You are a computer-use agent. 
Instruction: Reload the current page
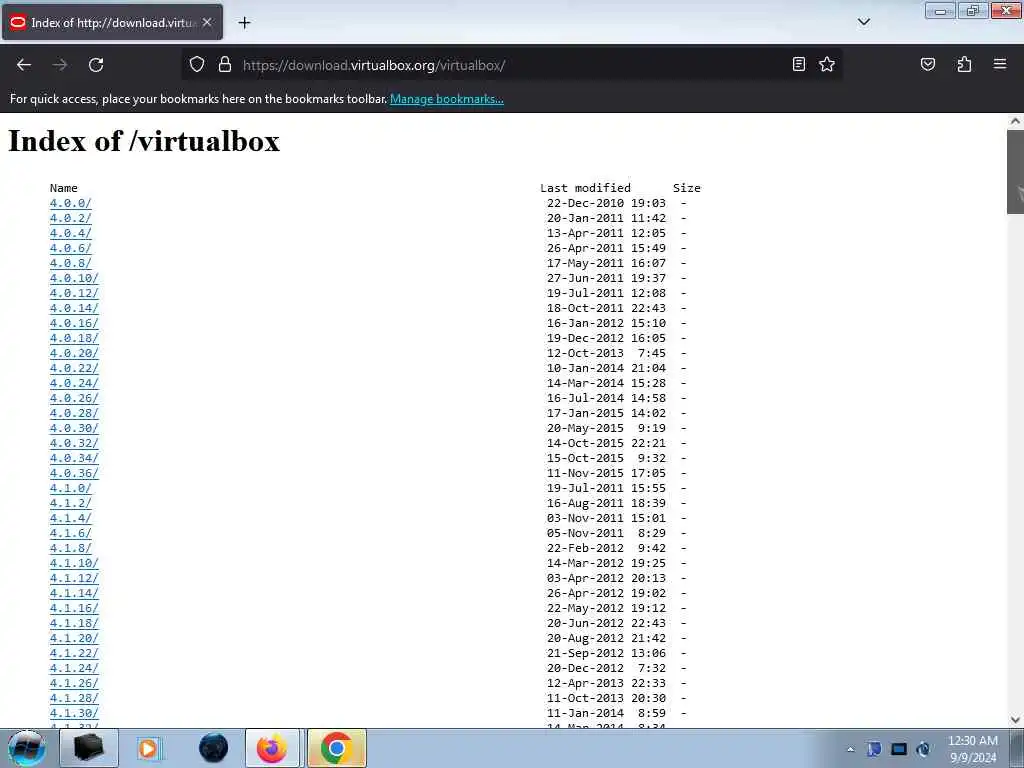pos(96,65)
